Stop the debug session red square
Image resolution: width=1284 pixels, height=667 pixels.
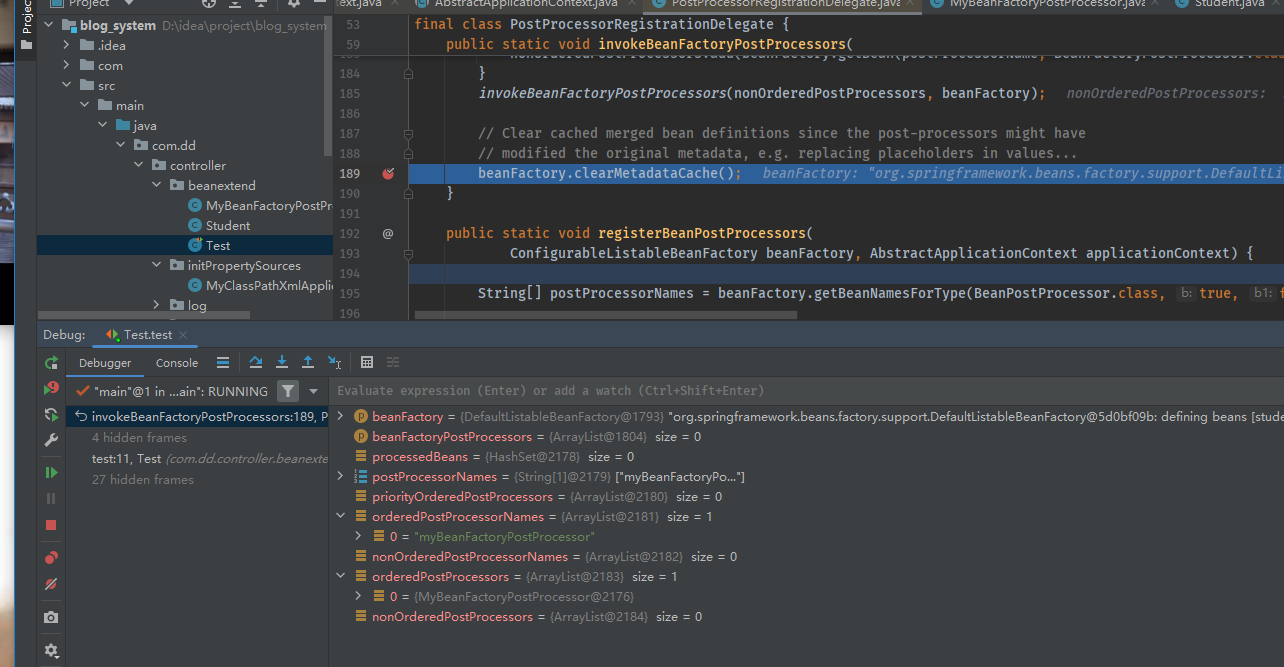coord(51,525)
